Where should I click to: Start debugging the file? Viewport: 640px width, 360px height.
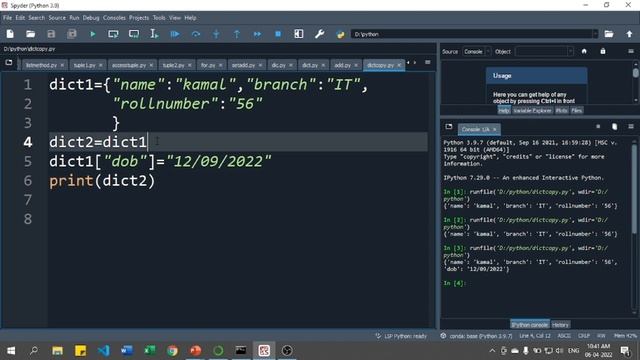click(175, 34)
